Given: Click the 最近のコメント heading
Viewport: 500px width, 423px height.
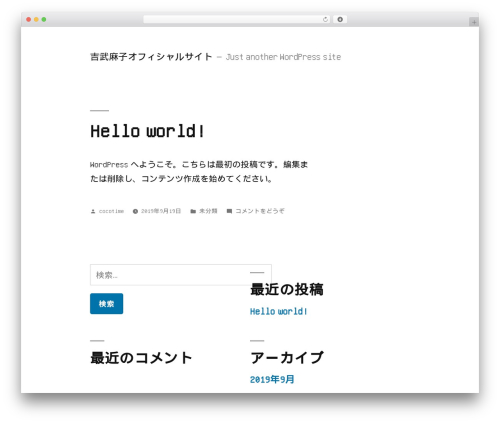Looking at the screenshot, I should pos(141,358).
